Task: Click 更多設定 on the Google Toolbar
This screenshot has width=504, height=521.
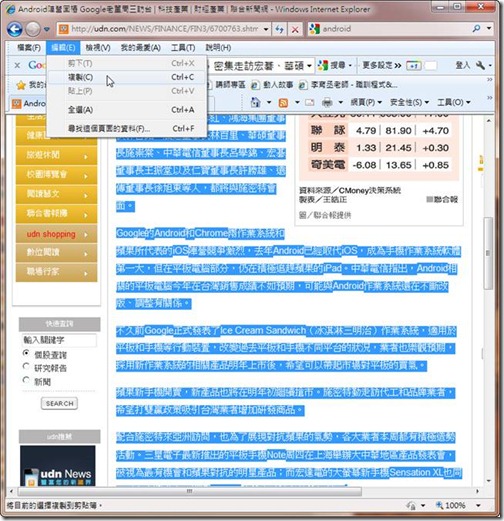Action: click(382, 65)
